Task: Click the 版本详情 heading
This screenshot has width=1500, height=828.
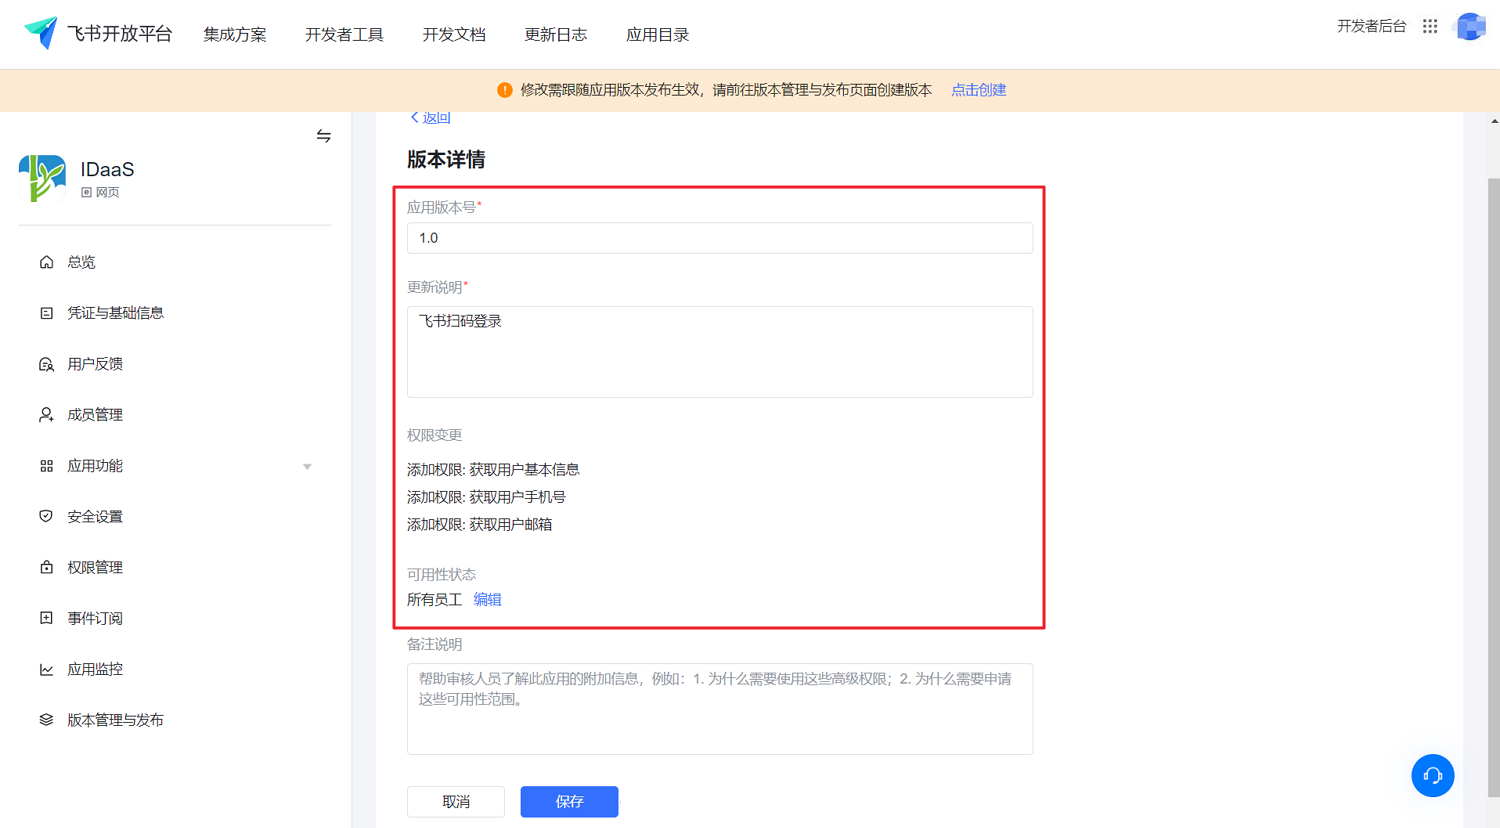Action: (x=446, y=160)
